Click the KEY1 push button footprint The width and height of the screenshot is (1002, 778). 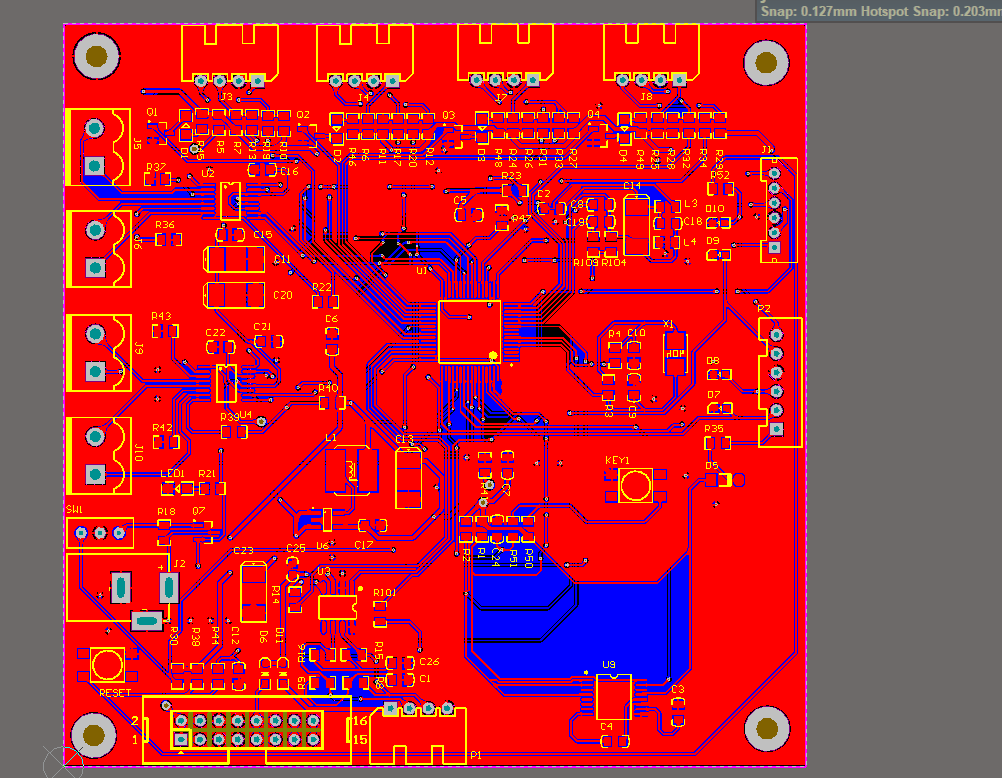click(x=635, y=485)
